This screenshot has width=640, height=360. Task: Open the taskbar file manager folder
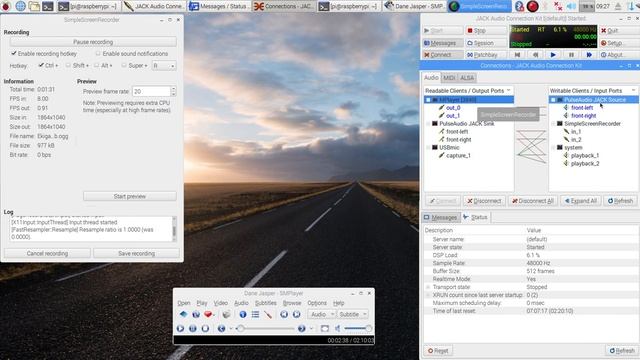34,6
